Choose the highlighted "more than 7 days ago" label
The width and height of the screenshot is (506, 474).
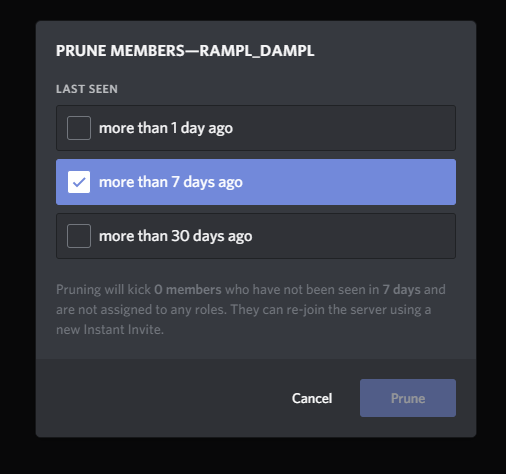pos(171,182)
